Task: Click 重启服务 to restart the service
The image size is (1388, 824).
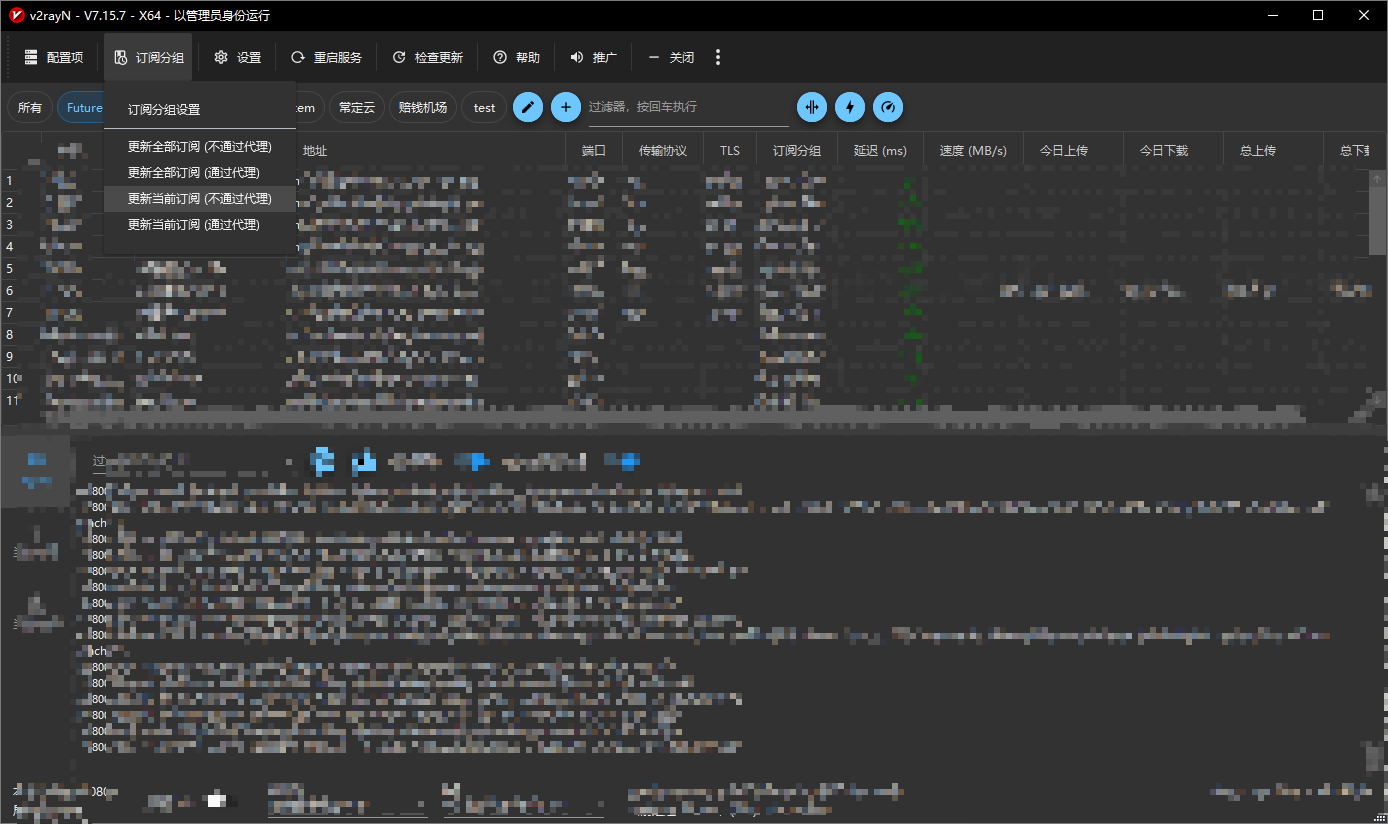Action: click(326, 57)
